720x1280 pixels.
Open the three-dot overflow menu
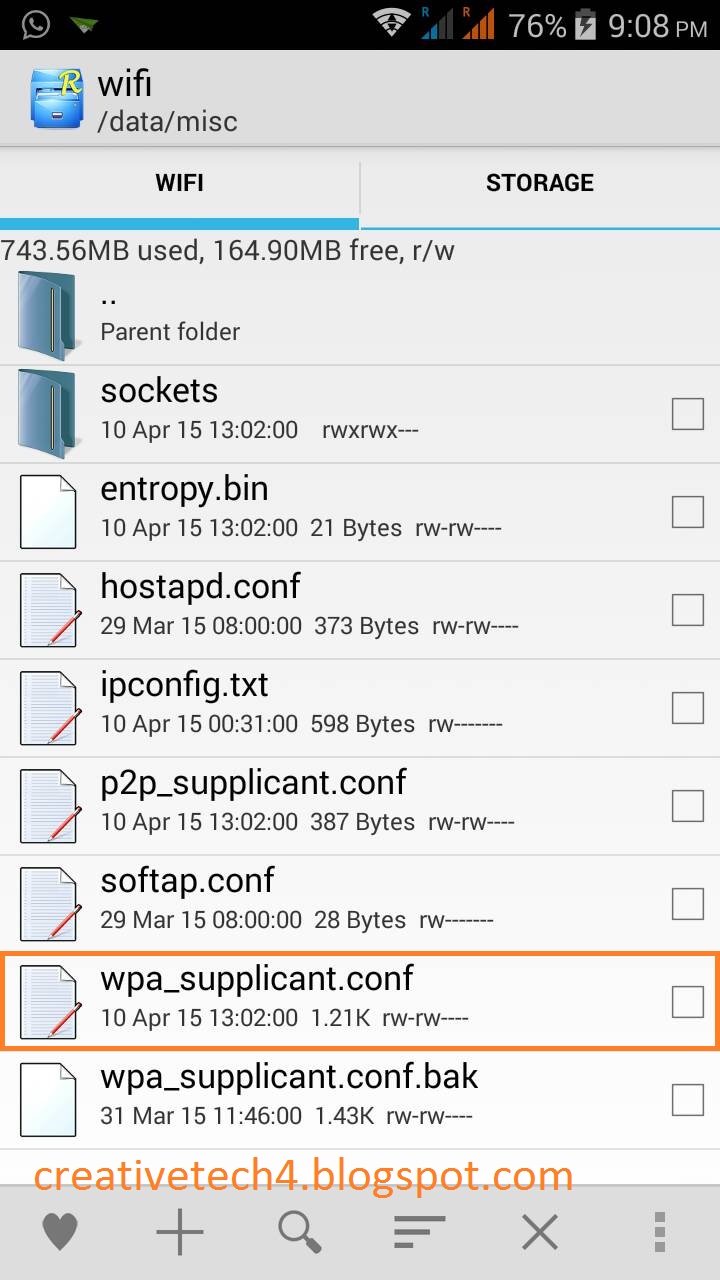click(x=660, y=1231)
